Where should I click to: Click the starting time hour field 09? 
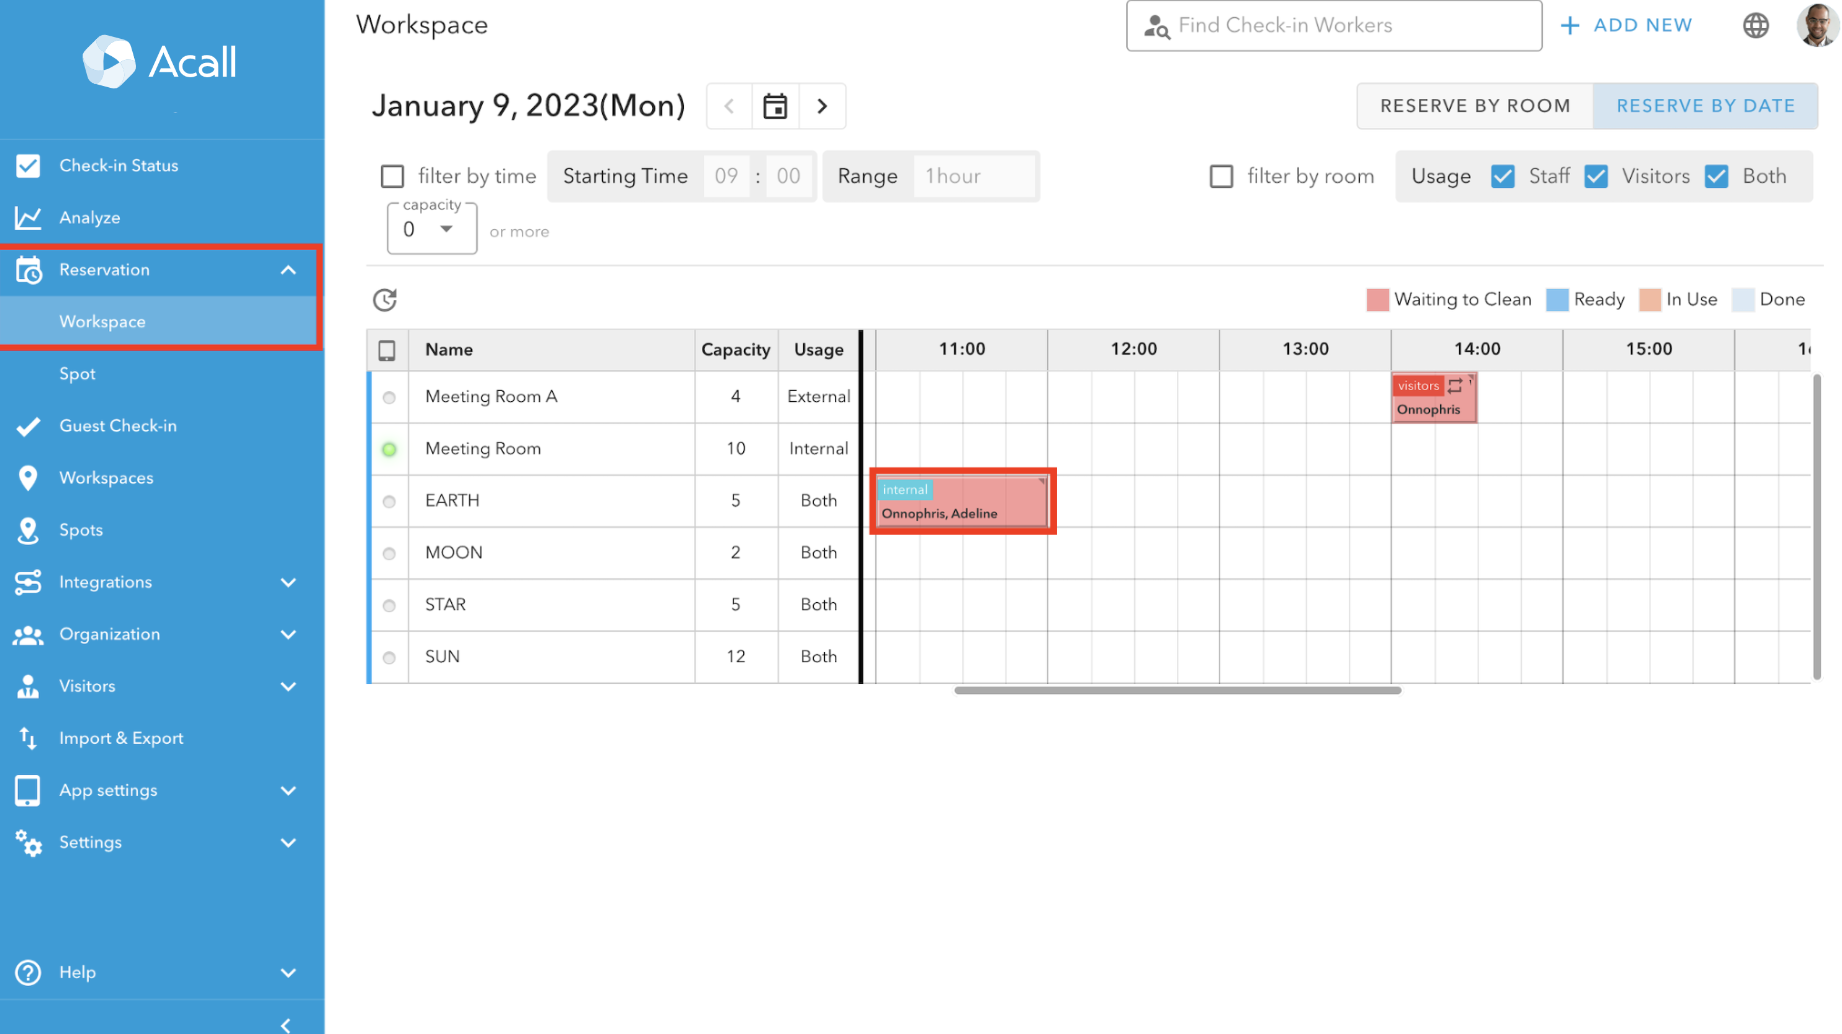click(727, 177)
